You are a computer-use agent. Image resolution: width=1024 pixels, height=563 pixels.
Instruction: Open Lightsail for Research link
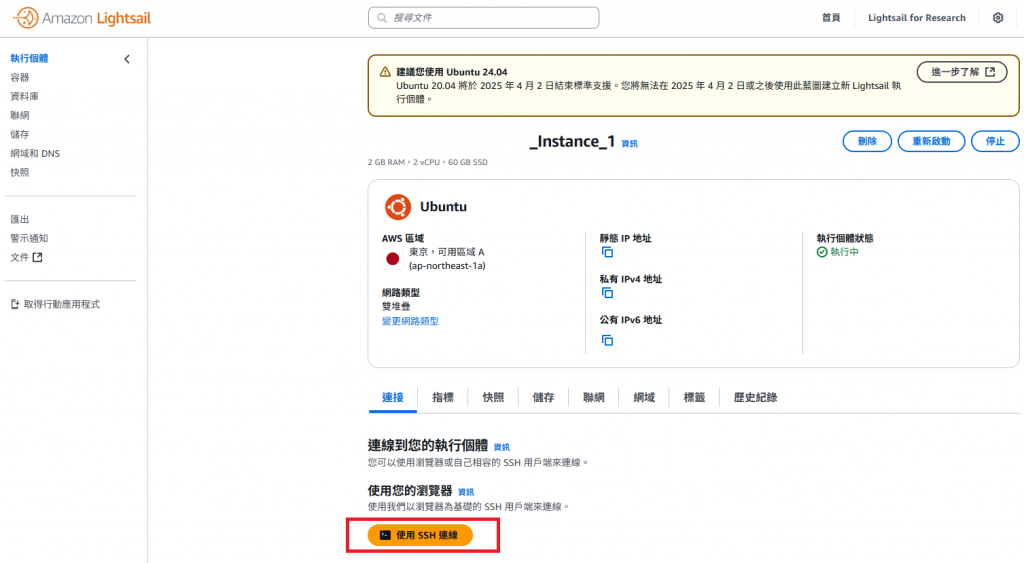[x=916, y=18]
